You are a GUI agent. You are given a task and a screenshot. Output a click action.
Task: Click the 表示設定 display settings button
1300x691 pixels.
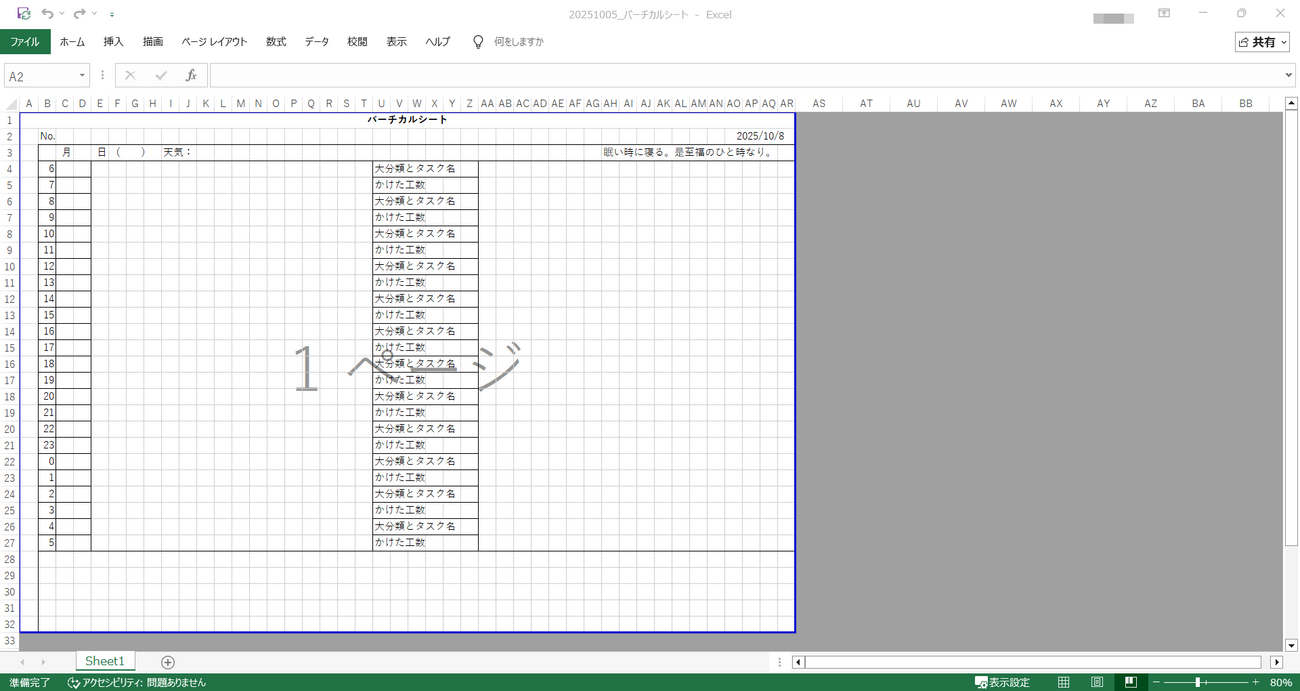(x=1003, y=682)
